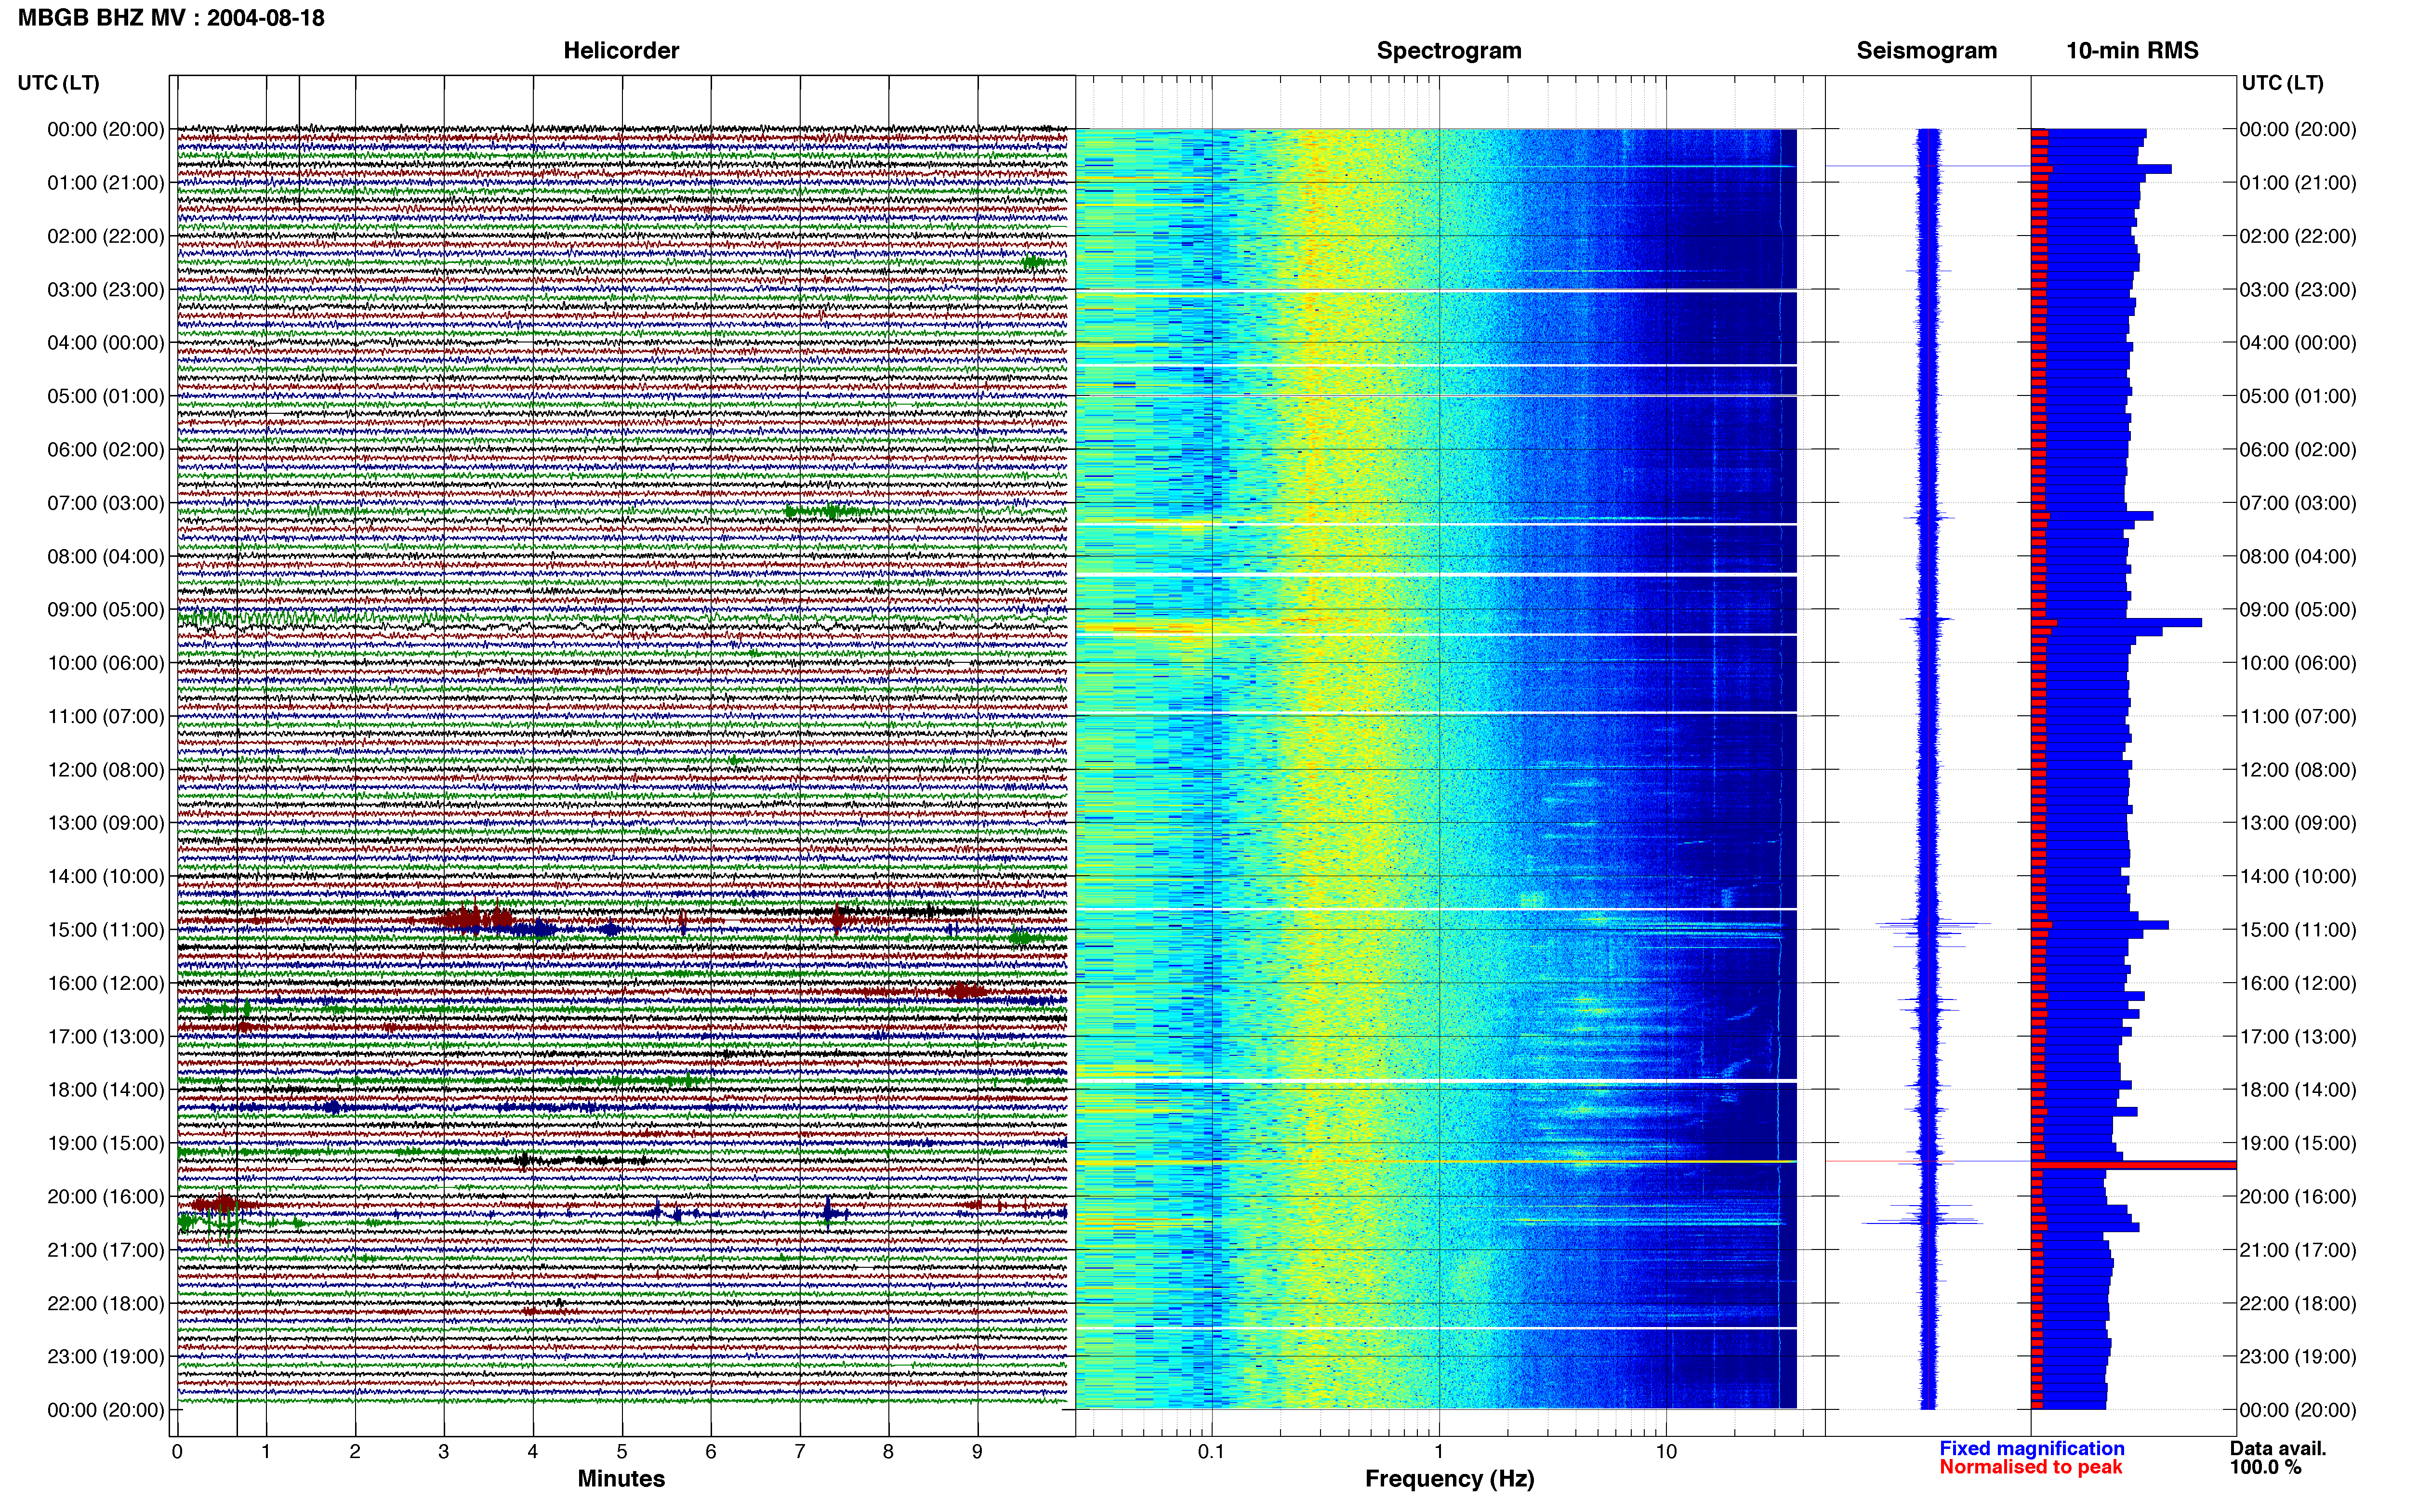
Task: Select left time label '23:00 (19:00)'
Action: pyautogui.click(x=106, y=1357)
